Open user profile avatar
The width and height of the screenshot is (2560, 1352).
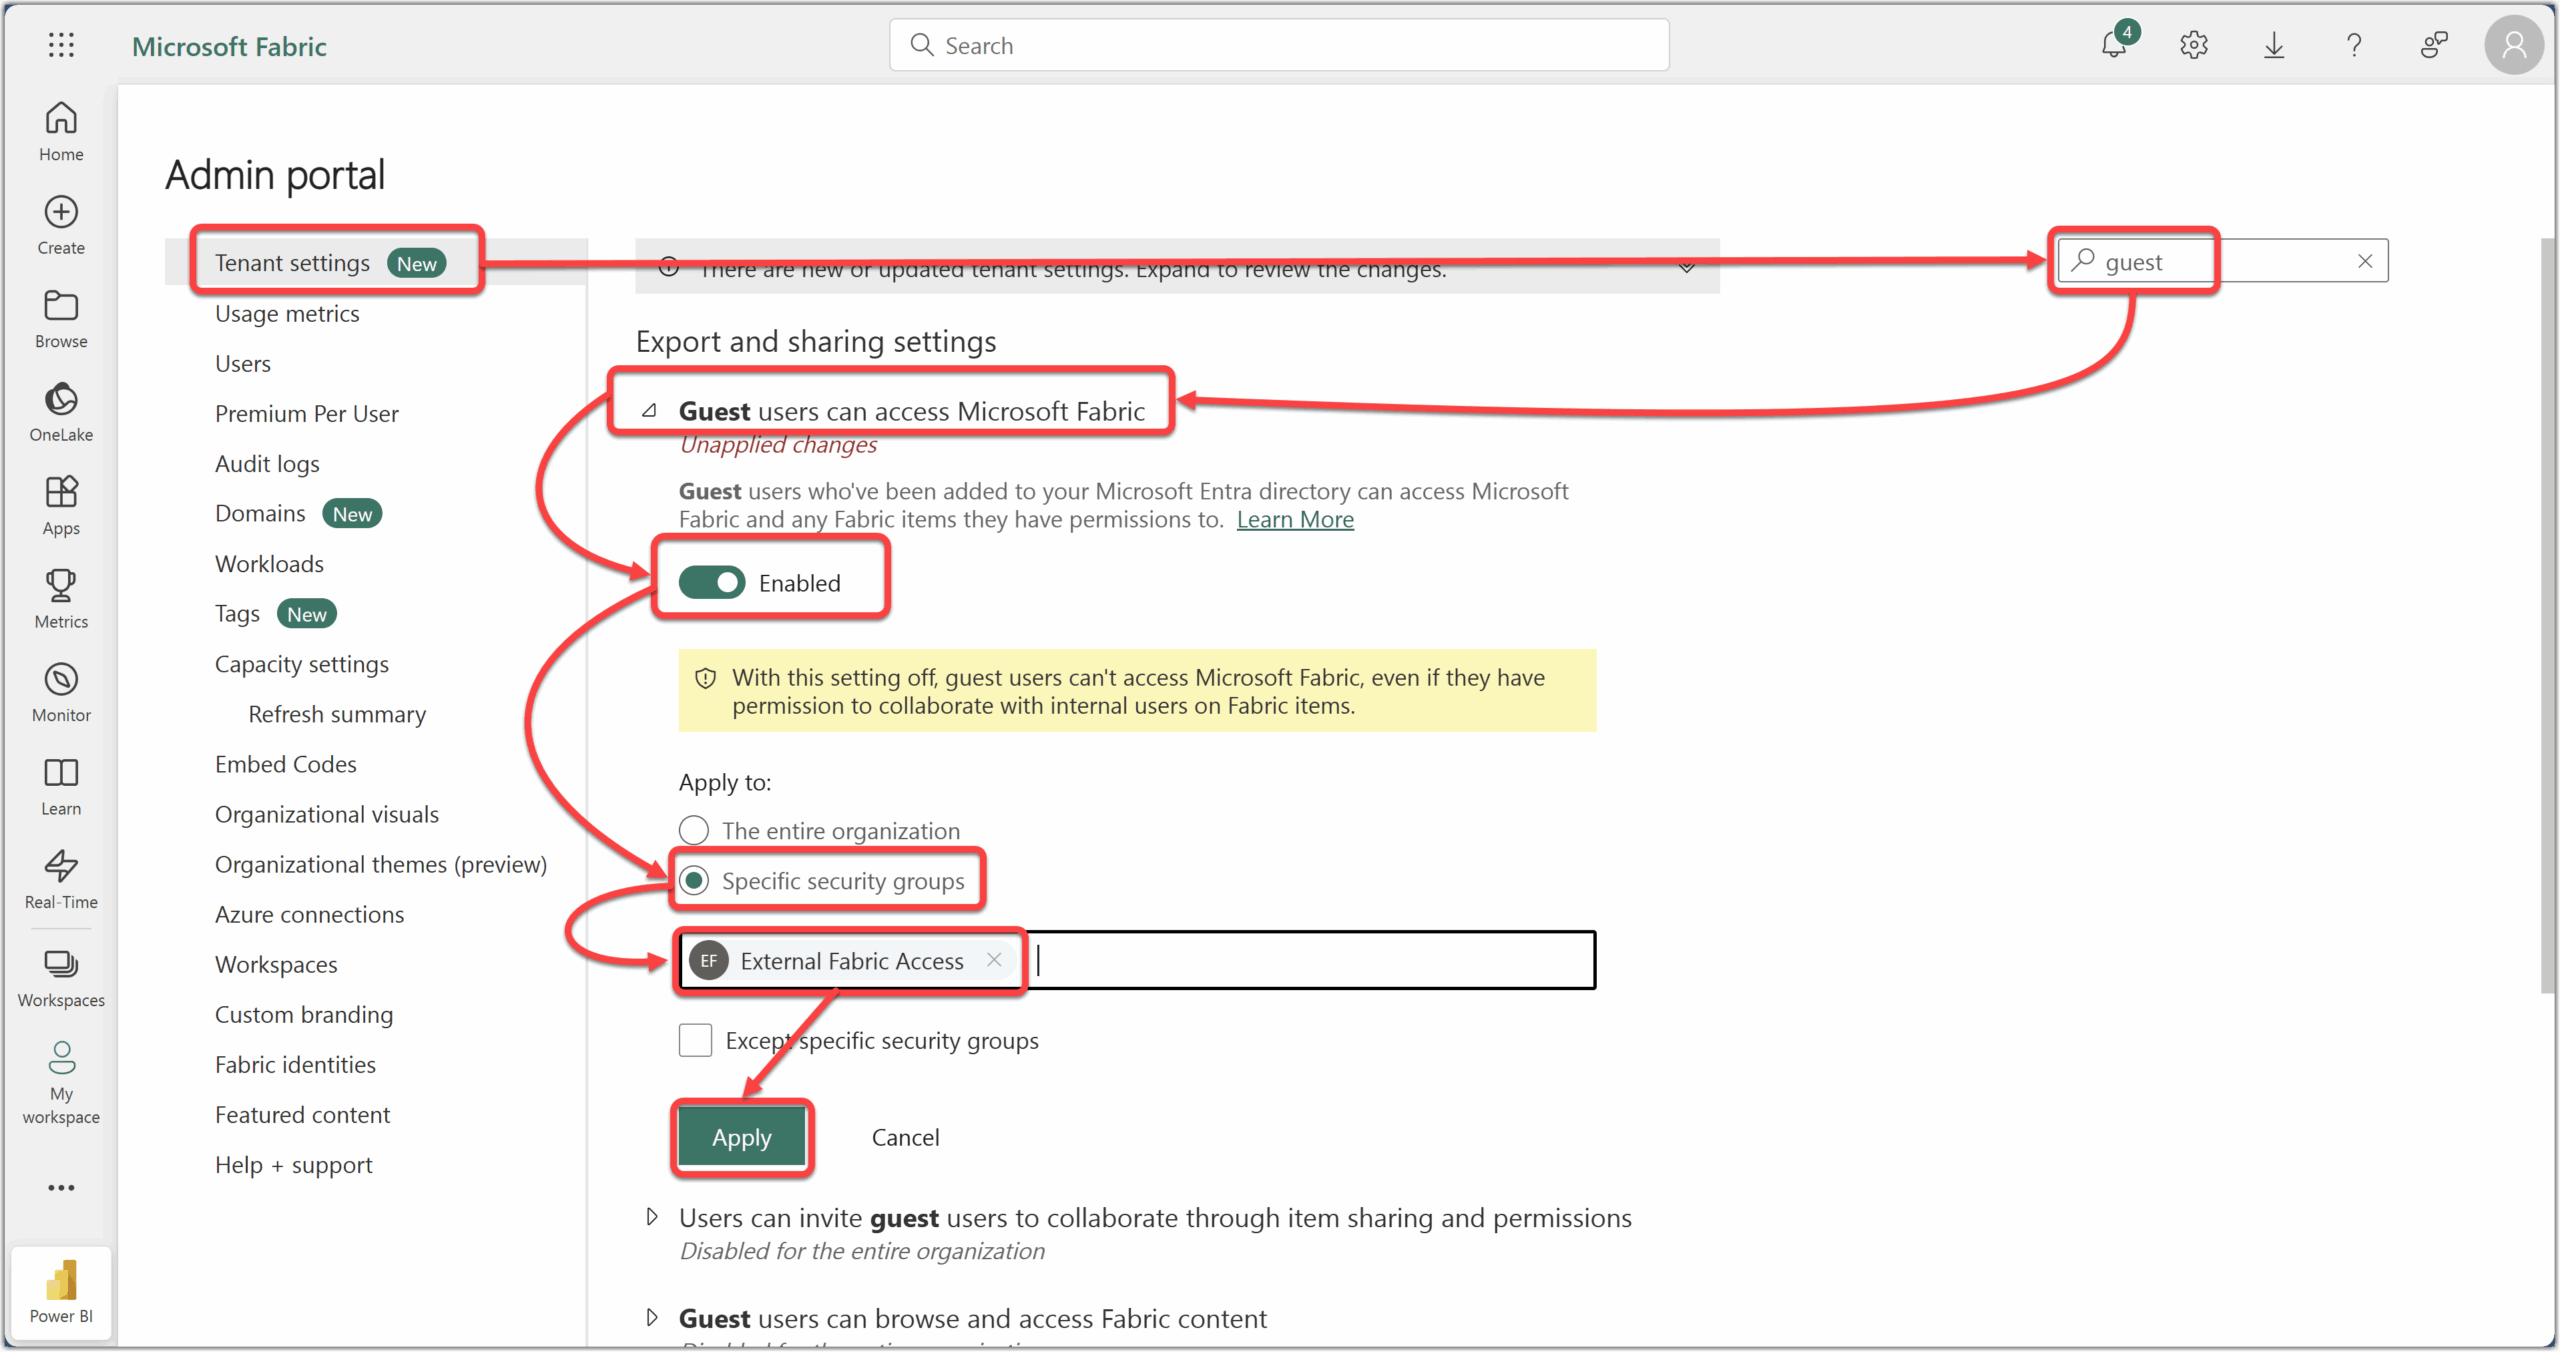click(2514, 45)
